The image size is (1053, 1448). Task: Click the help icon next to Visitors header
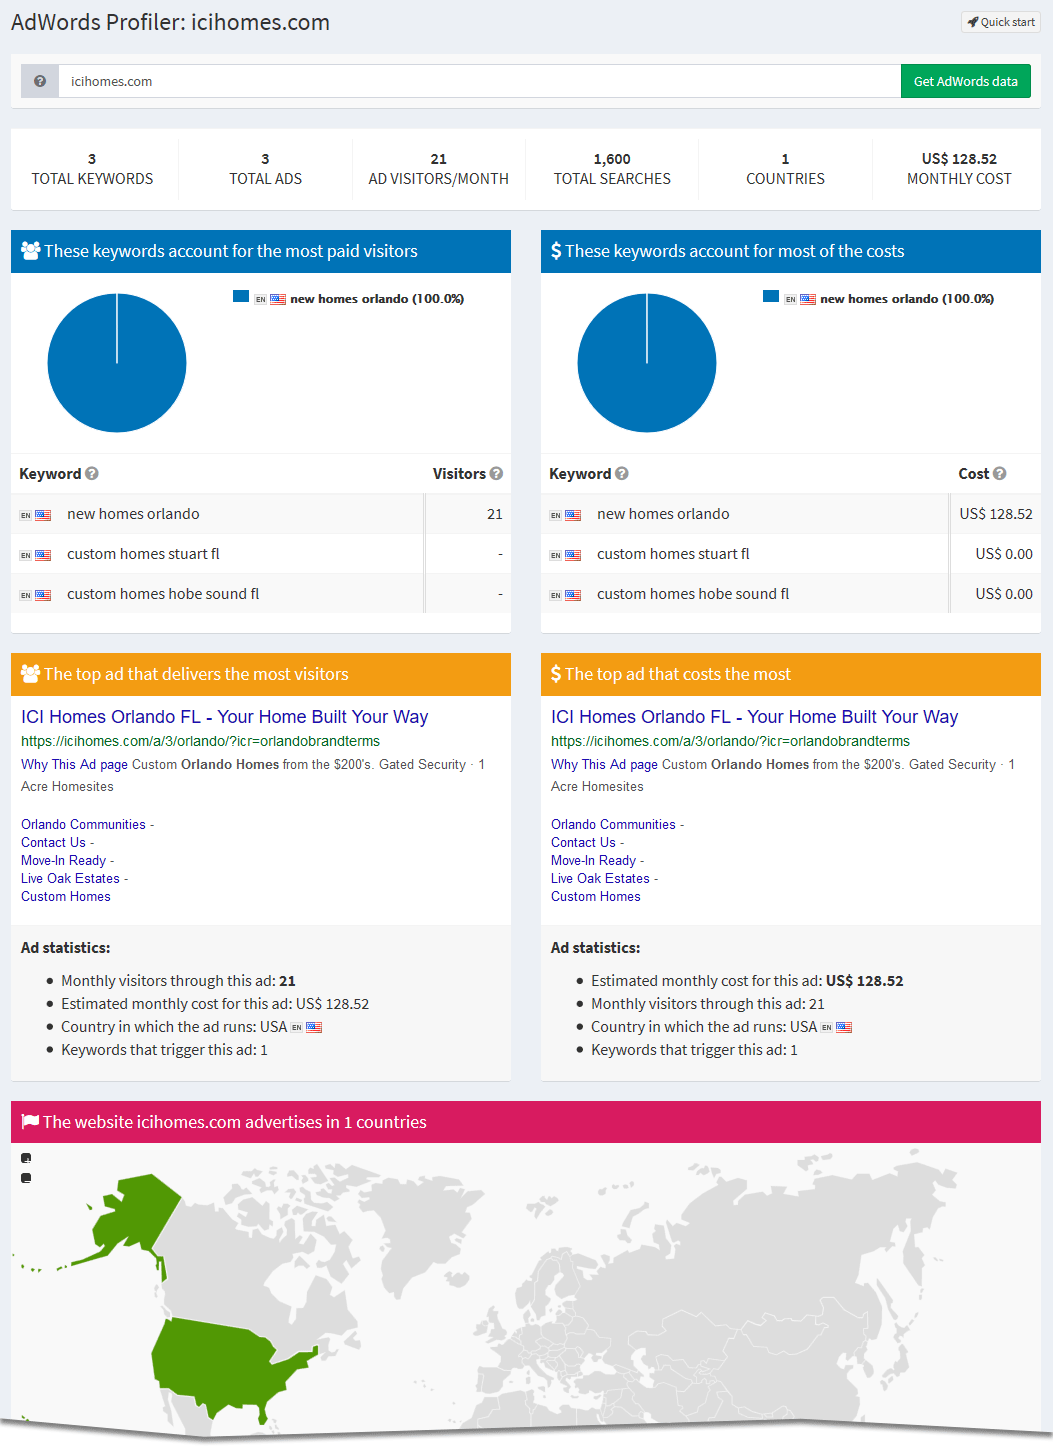[x=496, y=474]
